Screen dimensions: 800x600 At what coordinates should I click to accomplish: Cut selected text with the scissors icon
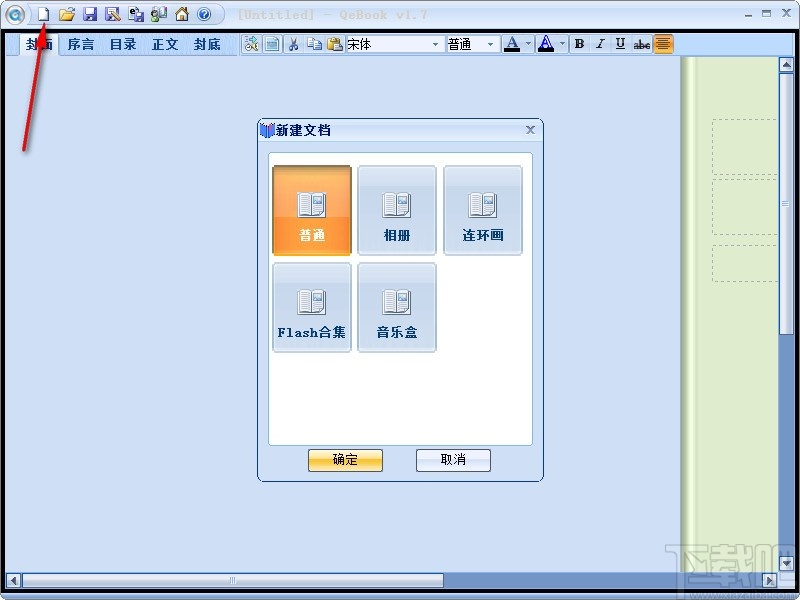[293, 44]
